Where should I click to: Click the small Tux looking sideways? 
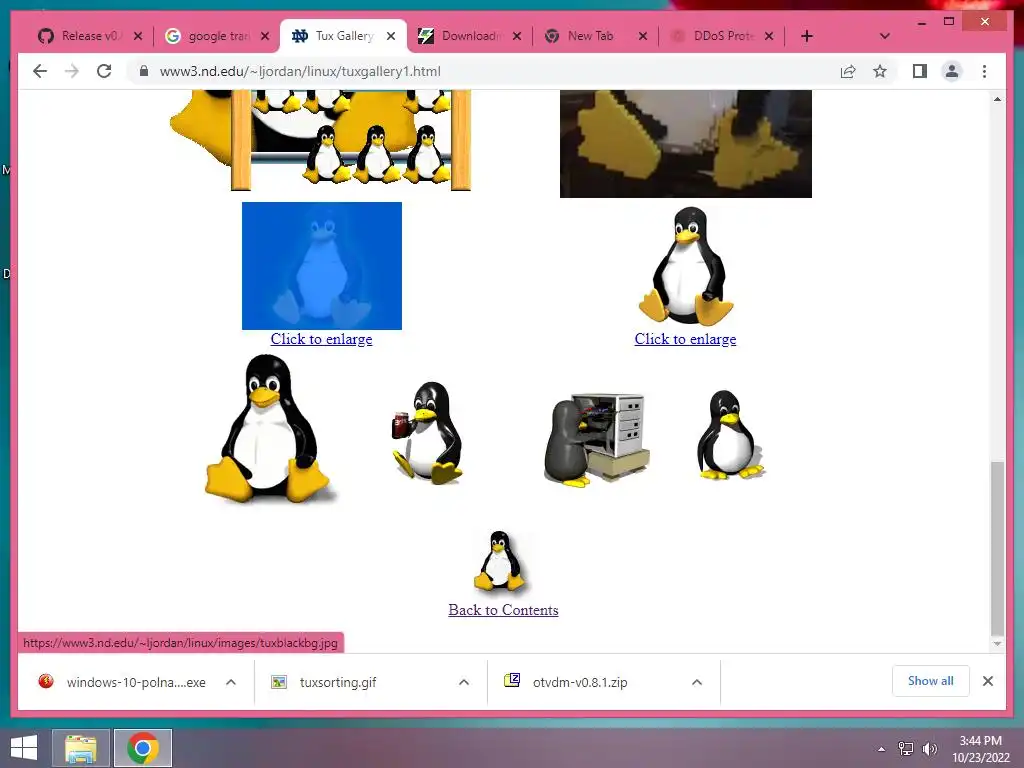729,434
